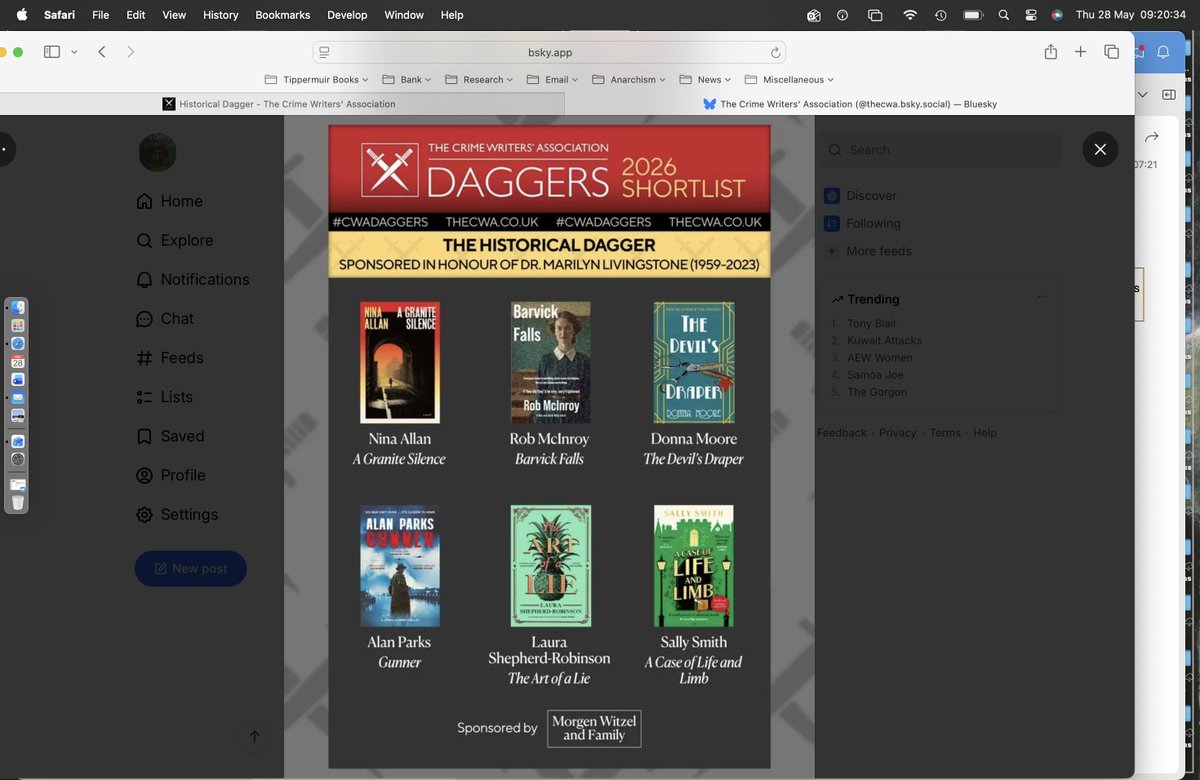The width and height of the screenshot is (1200, 780).
Task: Open a new tab with plus button
Action: click(x=1080, y=52)
